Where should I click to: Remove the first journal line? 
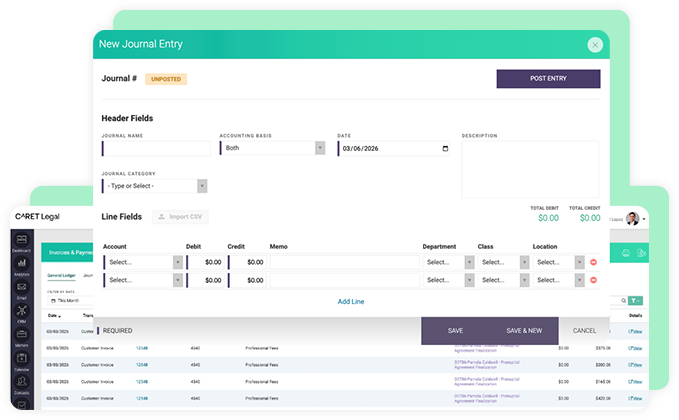click(x=594, y=262)
